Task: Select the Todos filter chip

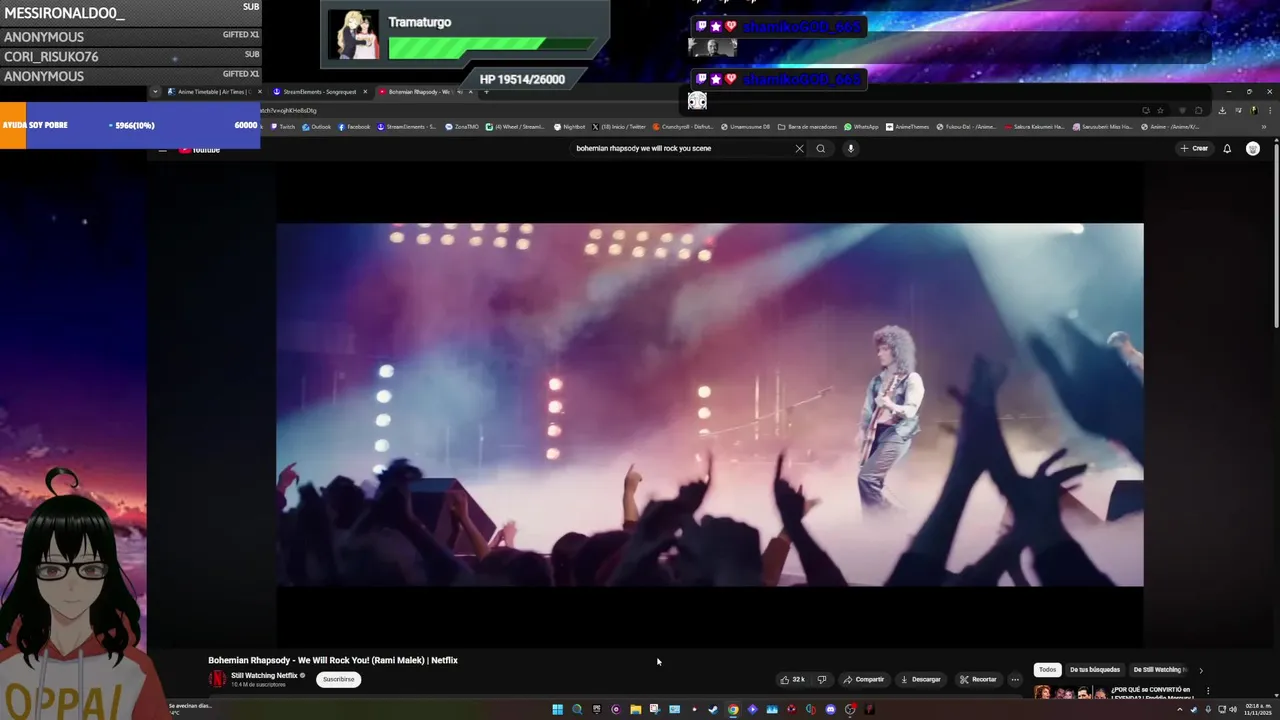Action: [x=1047, y=669]
